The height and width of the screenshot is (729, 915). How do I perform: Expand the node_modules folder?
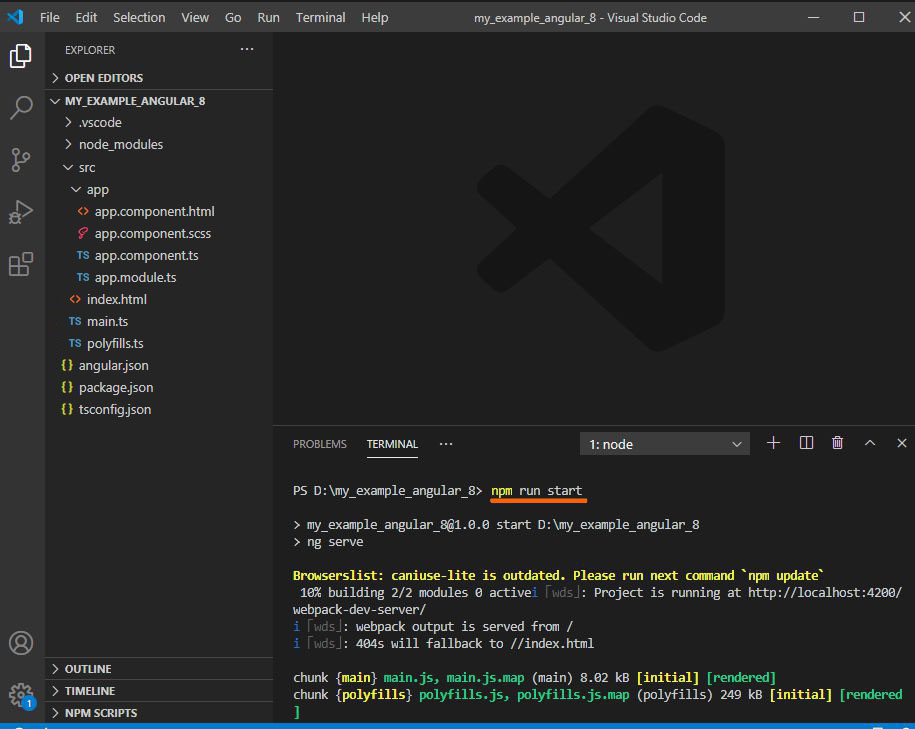[120, 144]
